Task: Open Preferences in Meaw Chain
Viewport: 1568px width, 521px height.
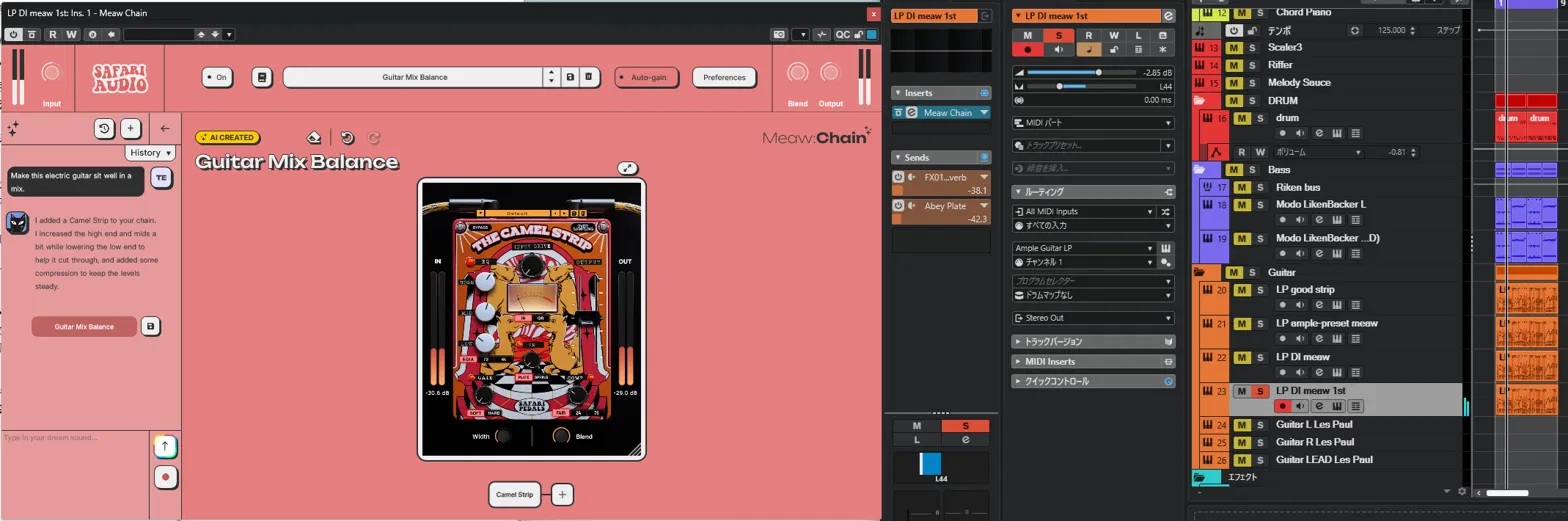Action: [x=724, y=77]
